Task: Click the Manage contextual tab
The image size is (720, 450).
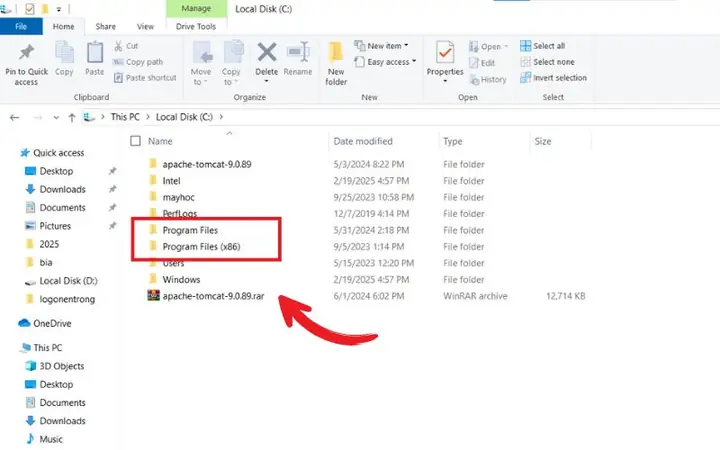Action: pos(196,9)
